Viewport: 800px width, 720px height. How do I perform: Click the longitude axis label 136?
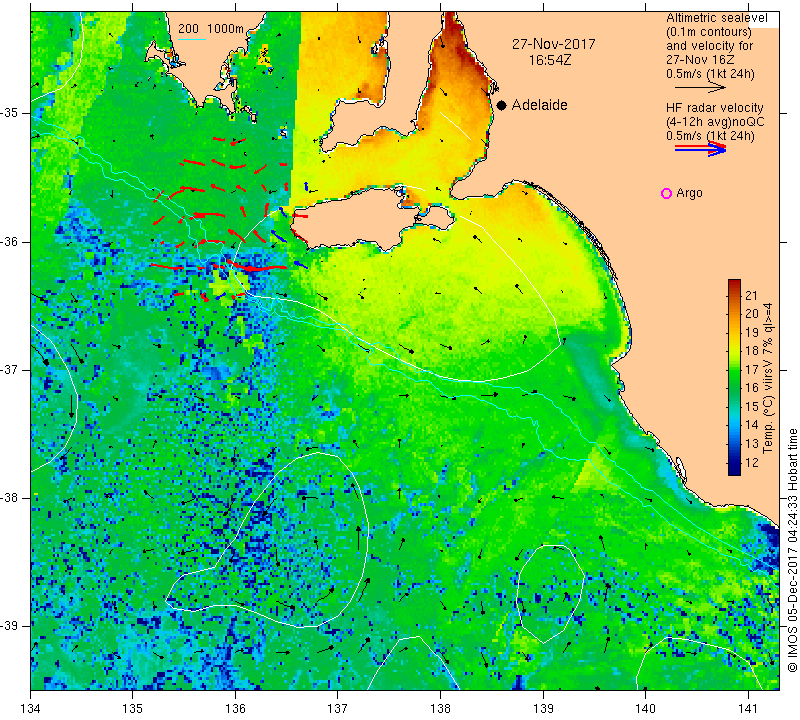(235, 709)
